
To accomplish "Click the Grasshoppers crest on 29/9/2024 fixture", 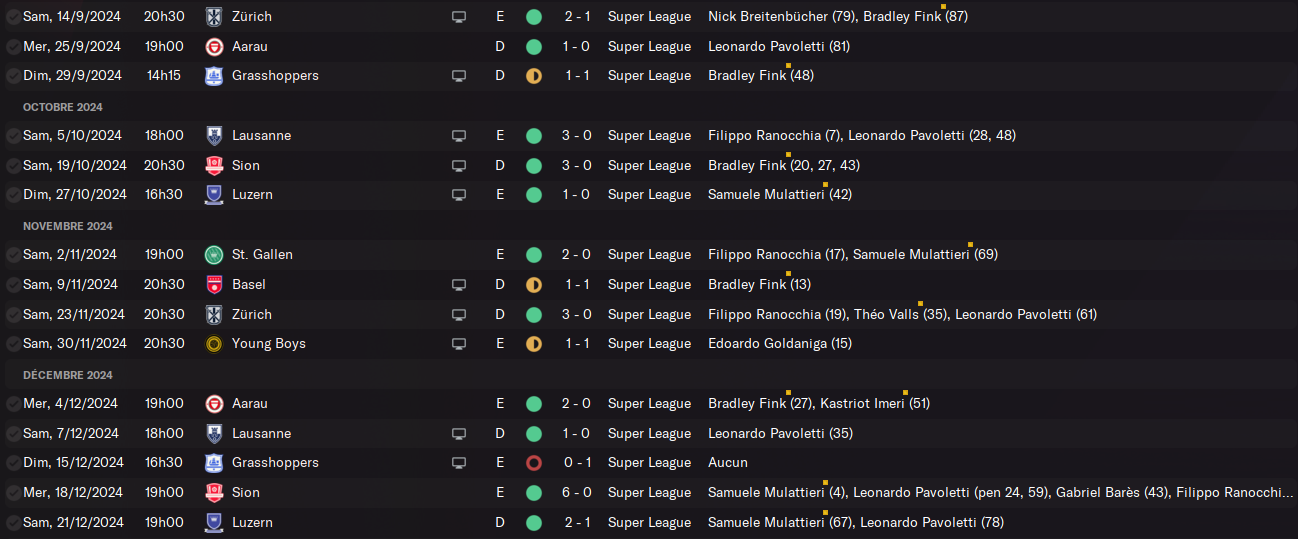I will (x=214, y=76).
